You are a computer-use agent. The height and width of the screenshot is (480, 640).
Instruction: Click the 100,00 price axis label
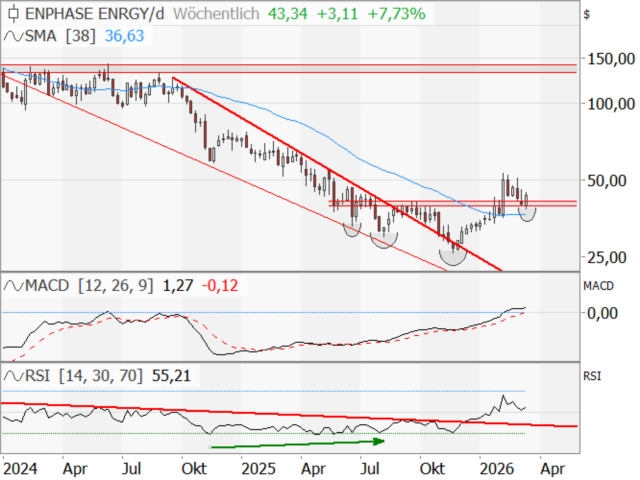coord(611,104)
